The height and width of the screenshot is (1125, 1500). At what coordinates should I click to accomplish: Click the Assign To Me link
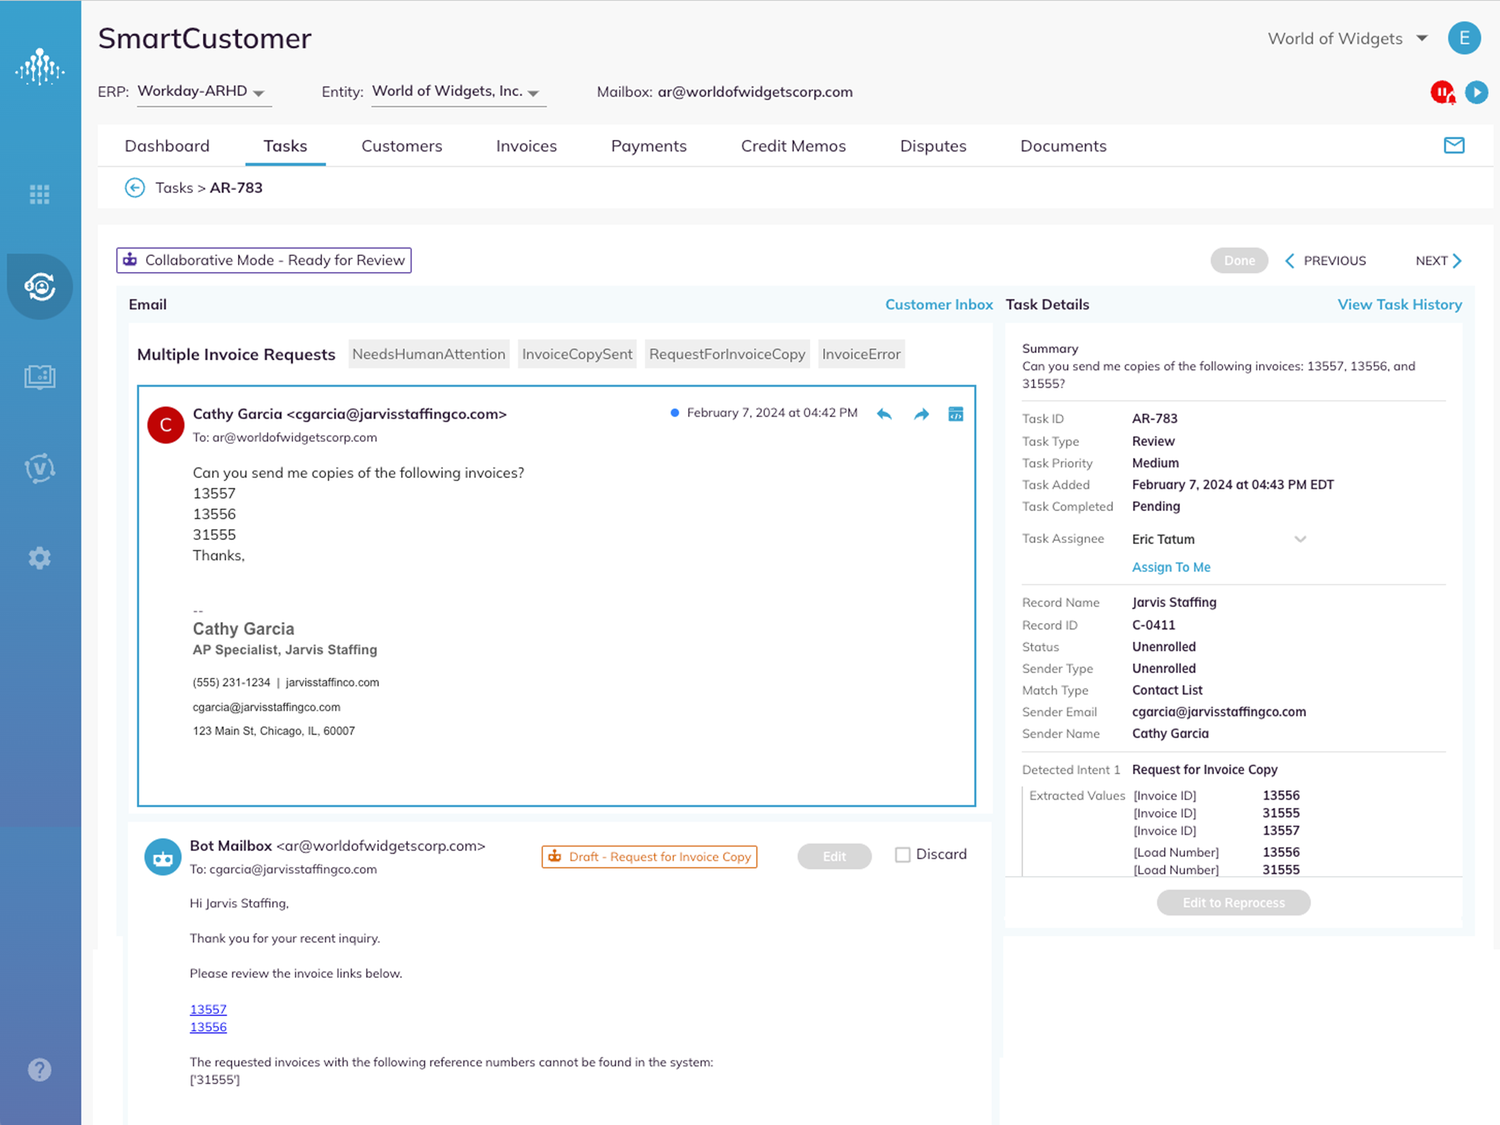[1171, 567]
